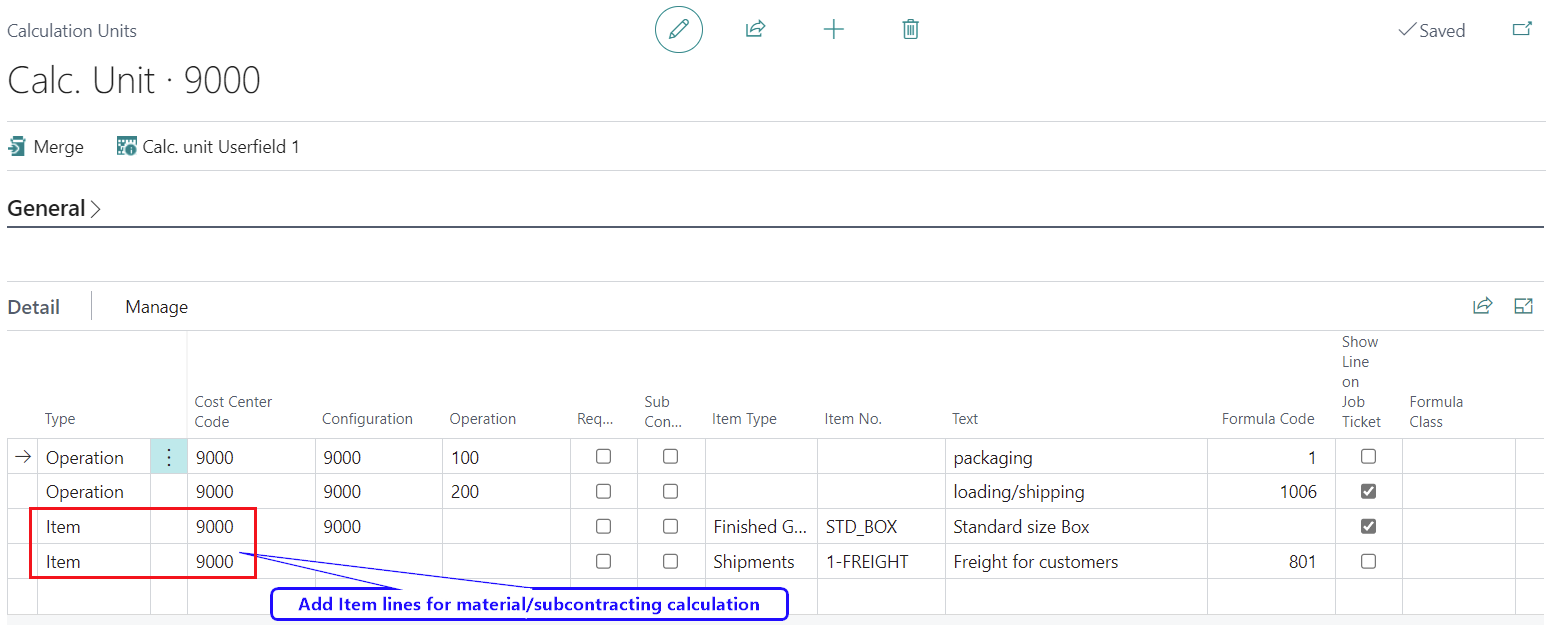Toggle Show Line on Job Ticket for packaging
This screenshot has height=625, width=1546.
(1368, 456)
